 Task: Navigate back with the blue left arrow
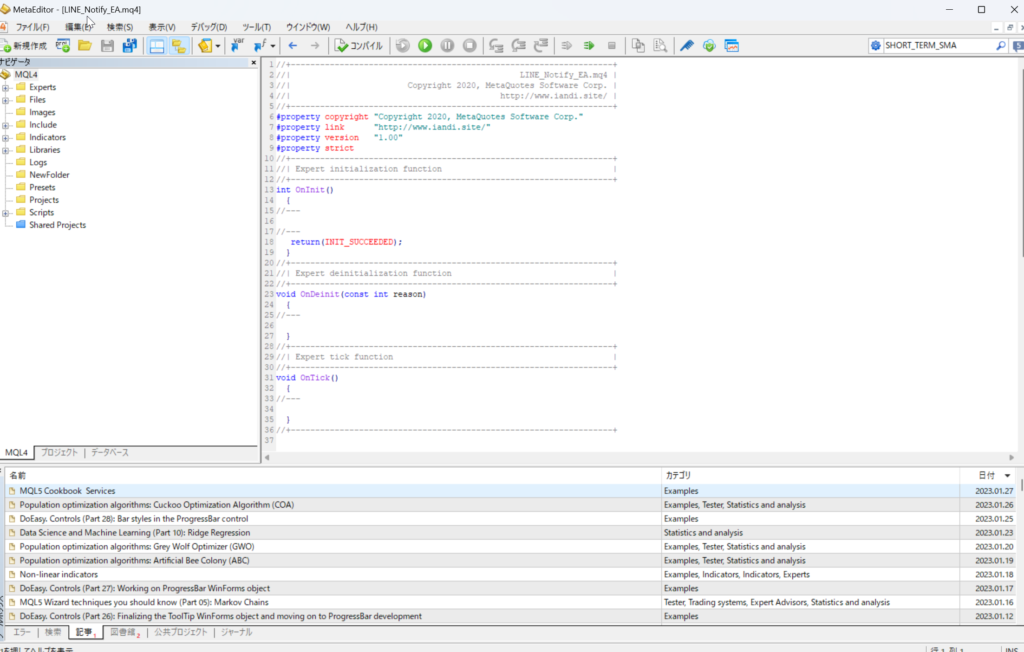click(x=293, y=46)
